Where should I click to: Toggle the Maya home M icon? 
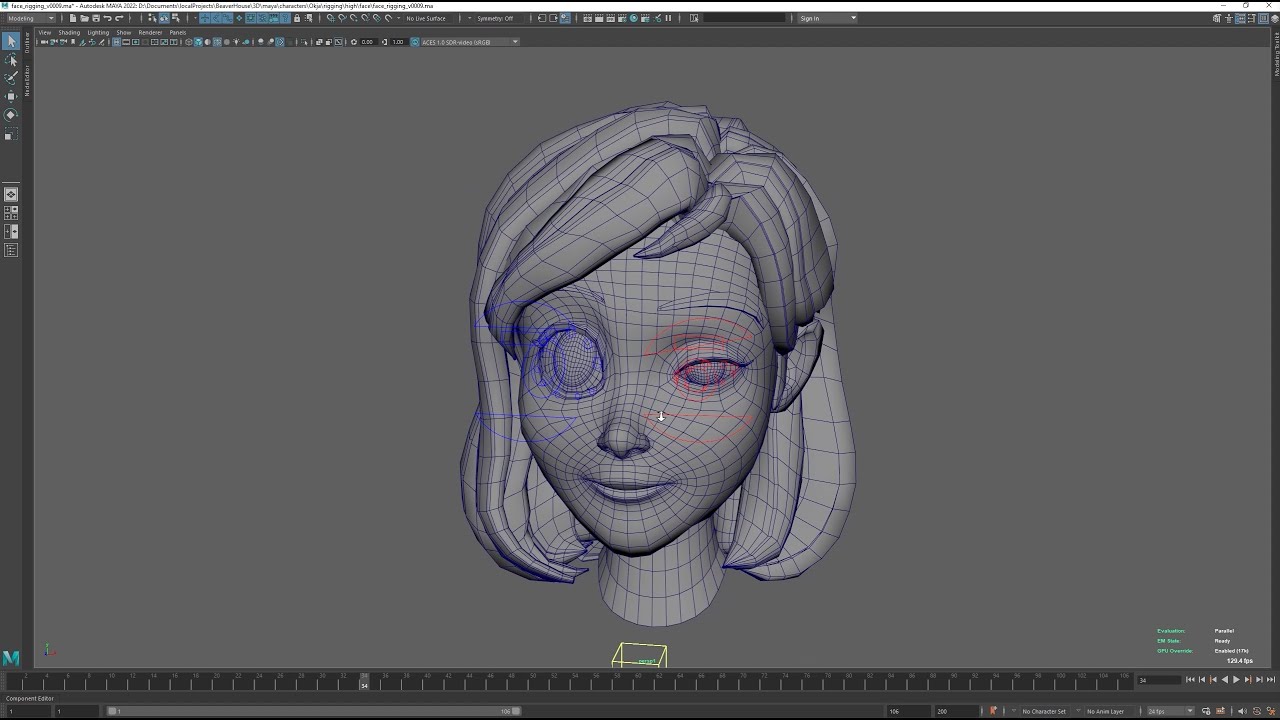(11, 658)
